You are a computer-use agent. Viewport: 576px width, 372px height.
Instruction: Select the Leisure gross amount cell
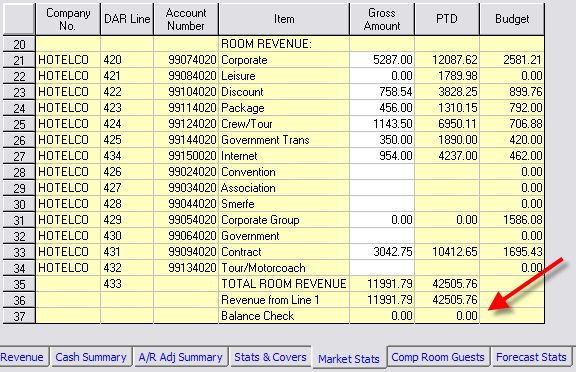tap(382, 76)
